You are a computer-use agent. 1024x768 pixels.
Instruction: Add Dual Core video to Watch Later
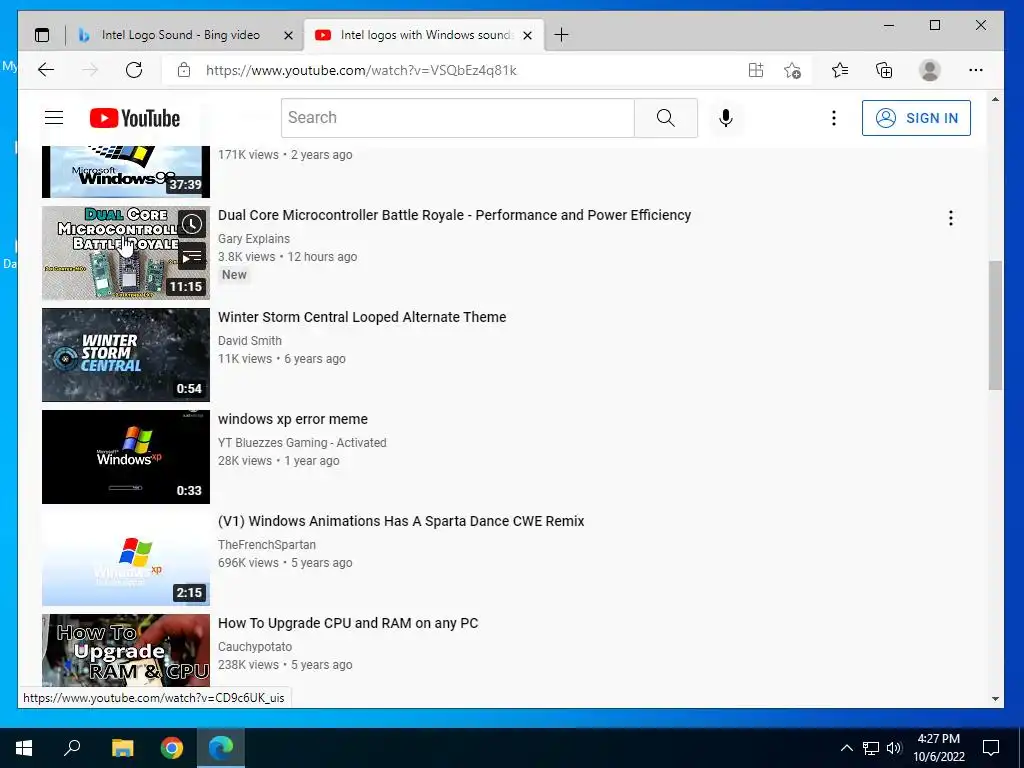(192, 225)
